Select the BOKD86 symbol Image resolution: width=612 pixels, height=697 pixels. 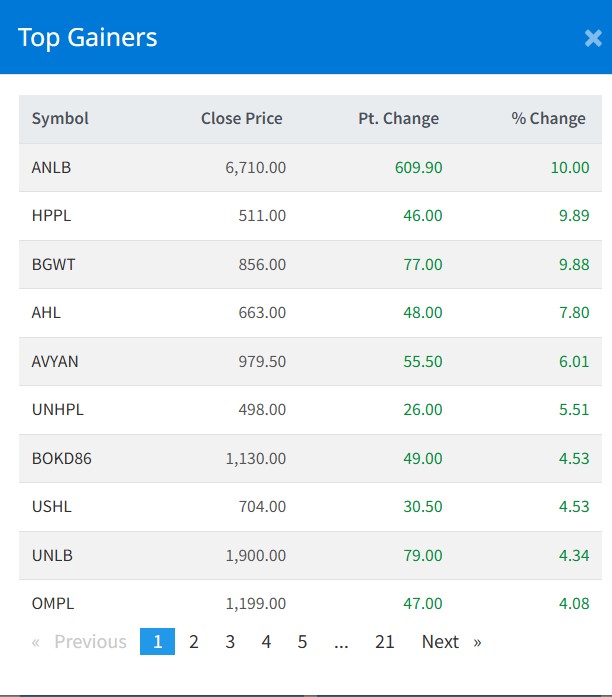[x=62, y=458]
